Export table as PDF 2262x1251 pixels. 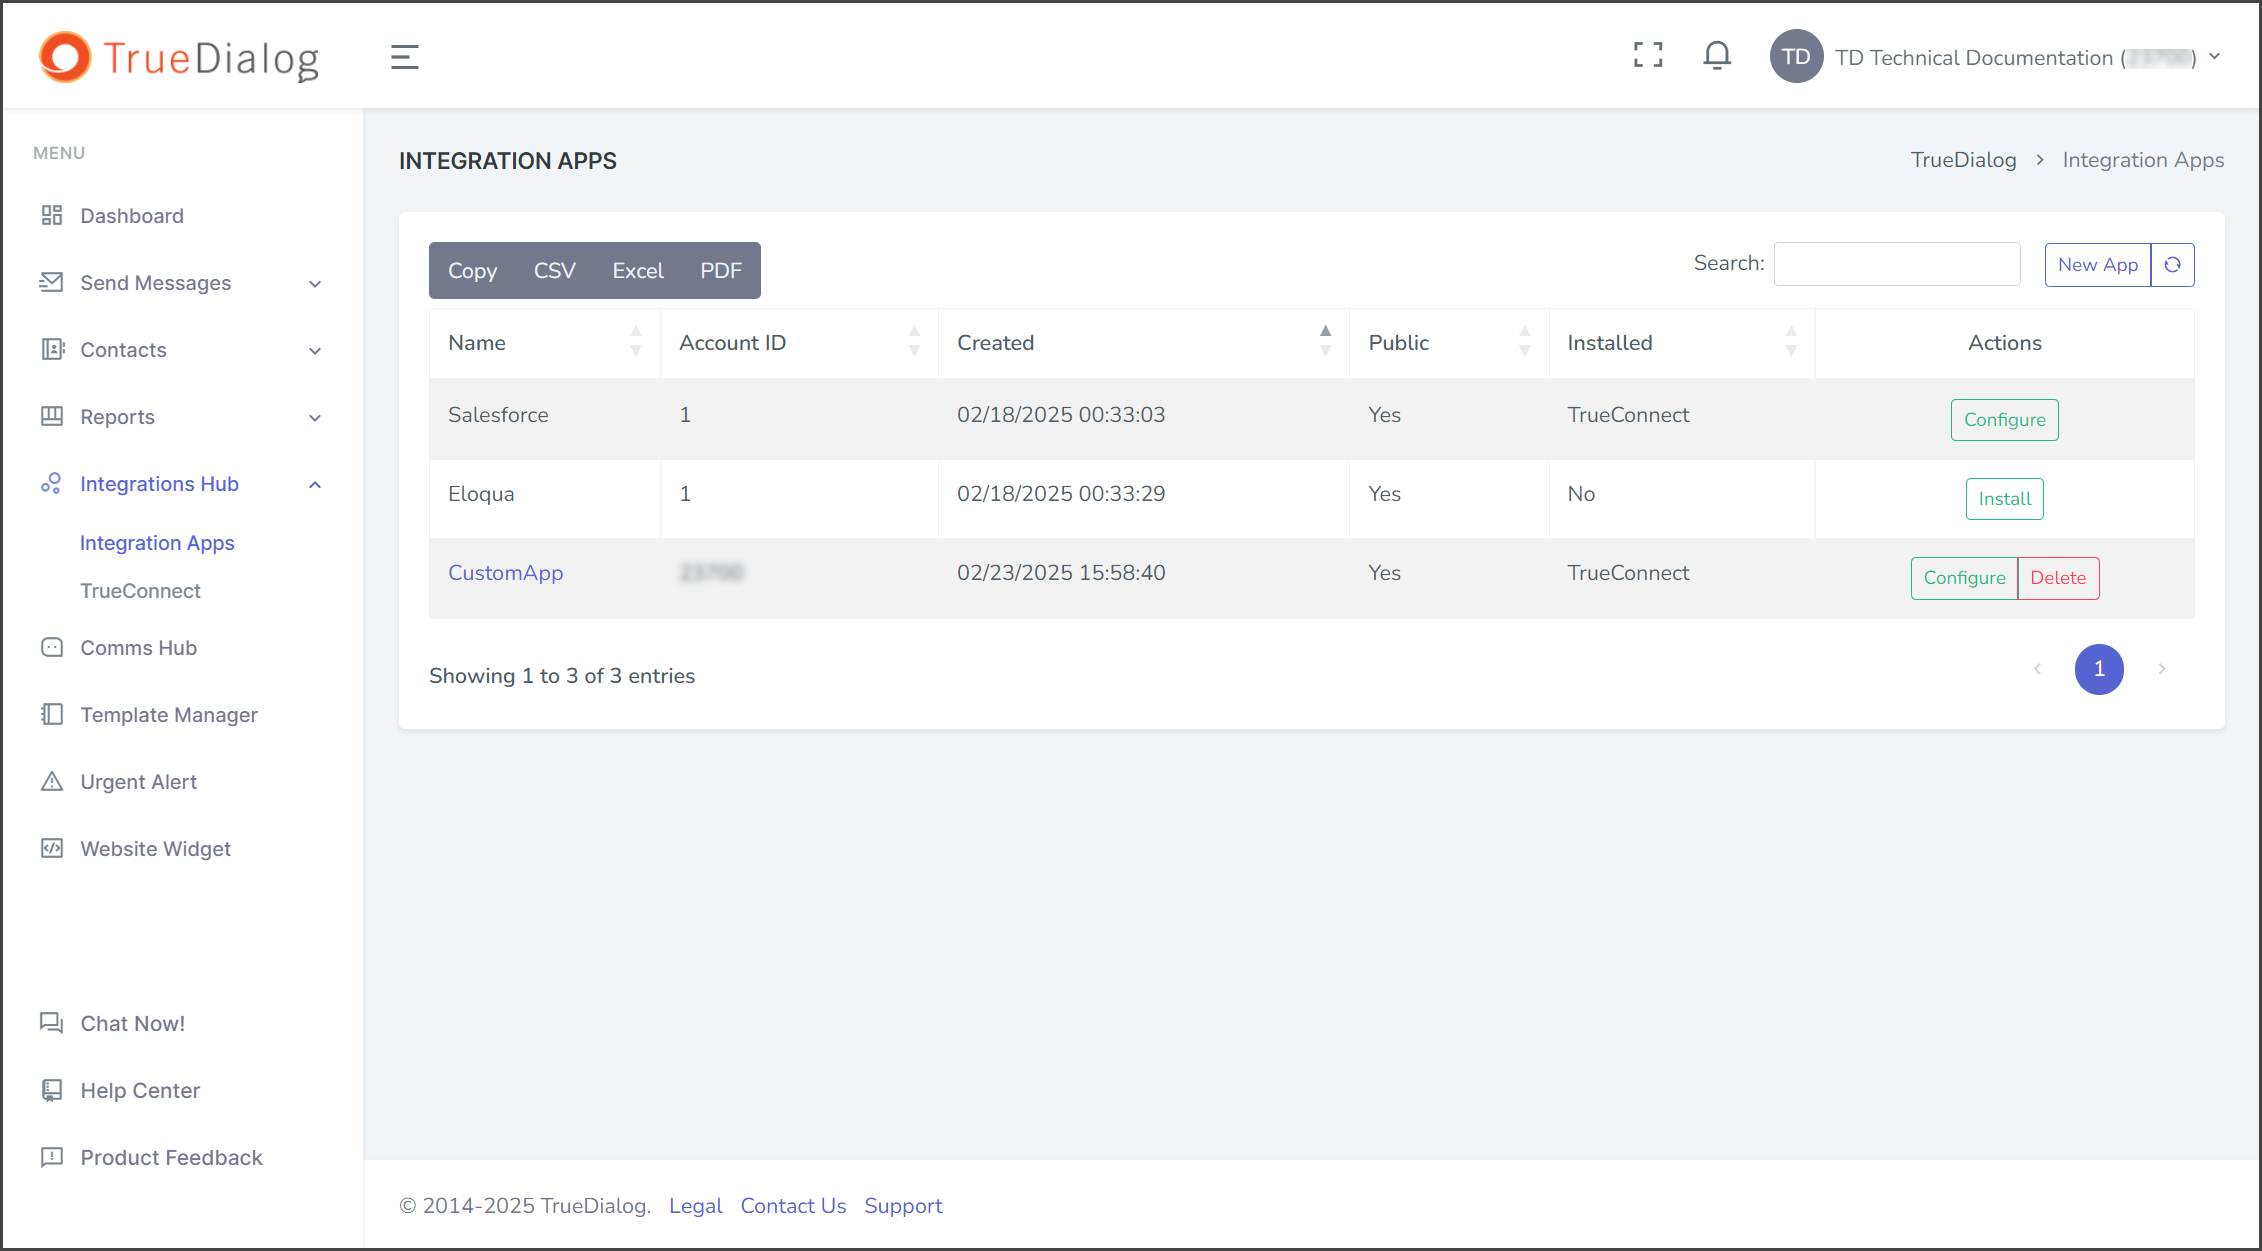(x=721, y=270)
